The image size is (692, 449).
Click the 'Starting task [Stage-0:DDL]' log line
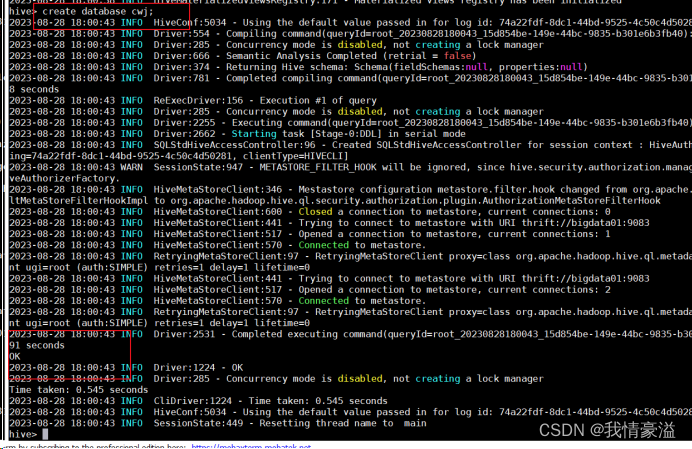click(x=237, y=134)
